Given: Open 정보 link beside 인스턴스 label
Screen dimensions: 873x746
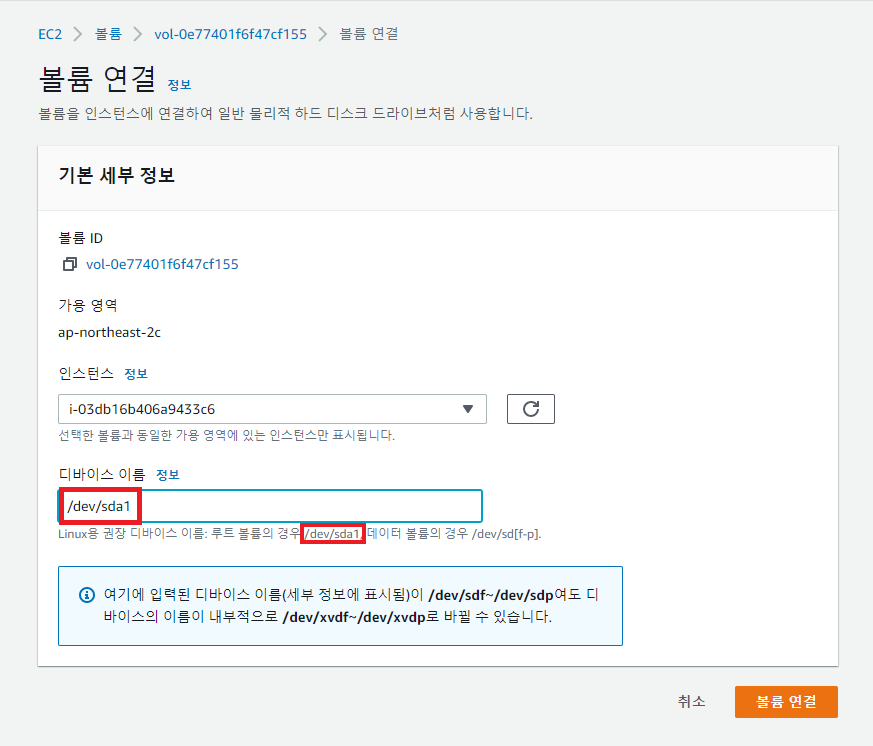Looking at the screenshot, I should [136, 374].
